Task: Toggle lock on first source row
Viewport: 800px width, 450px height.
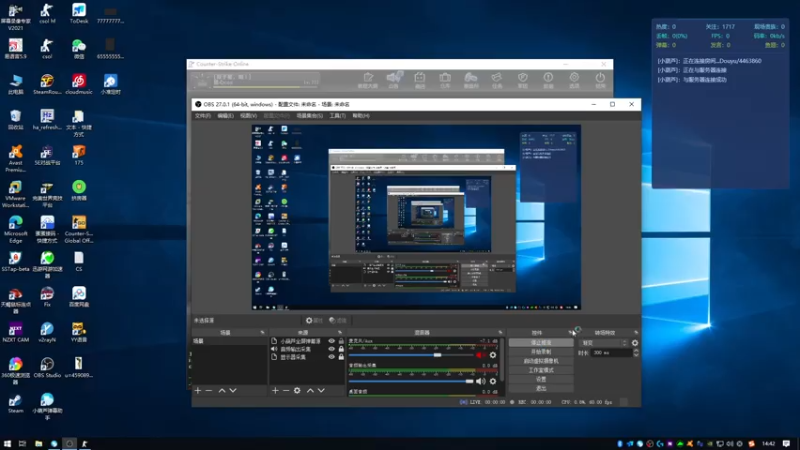Action: 341,341
